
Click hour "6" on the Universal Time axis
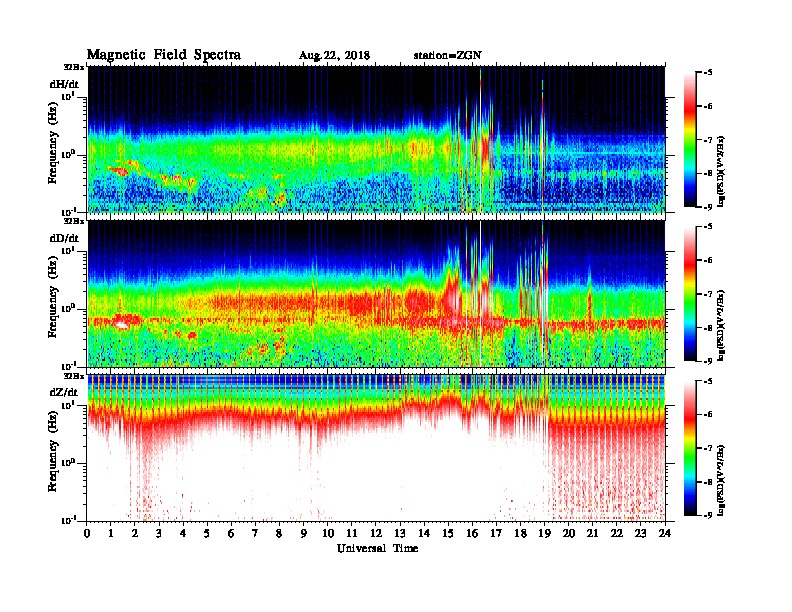pos(231,533)
